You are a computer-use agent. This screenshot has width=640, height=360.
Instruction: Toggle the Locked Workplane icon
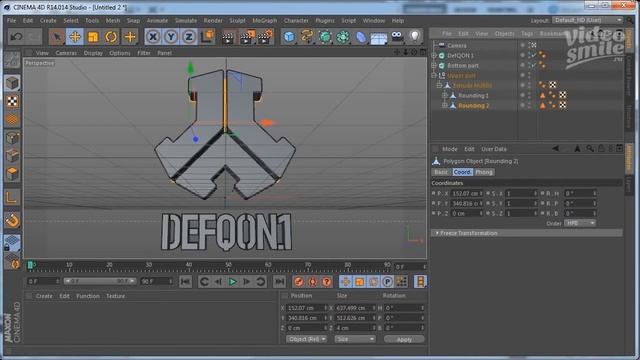pyautogui.click(x=12, y=242)
